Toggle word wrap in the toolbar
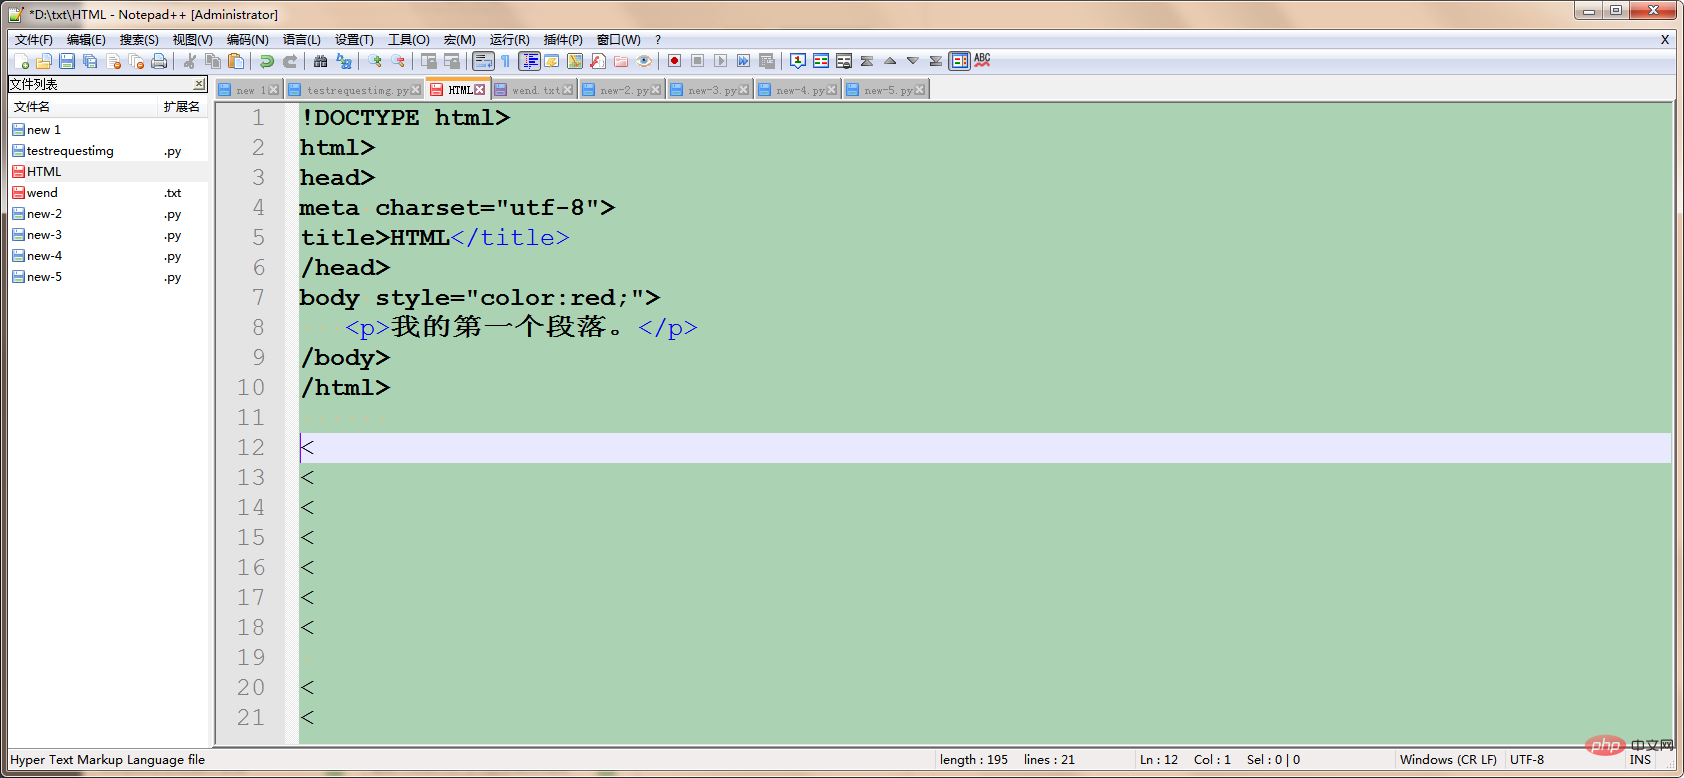 click(x=483, y=61)
